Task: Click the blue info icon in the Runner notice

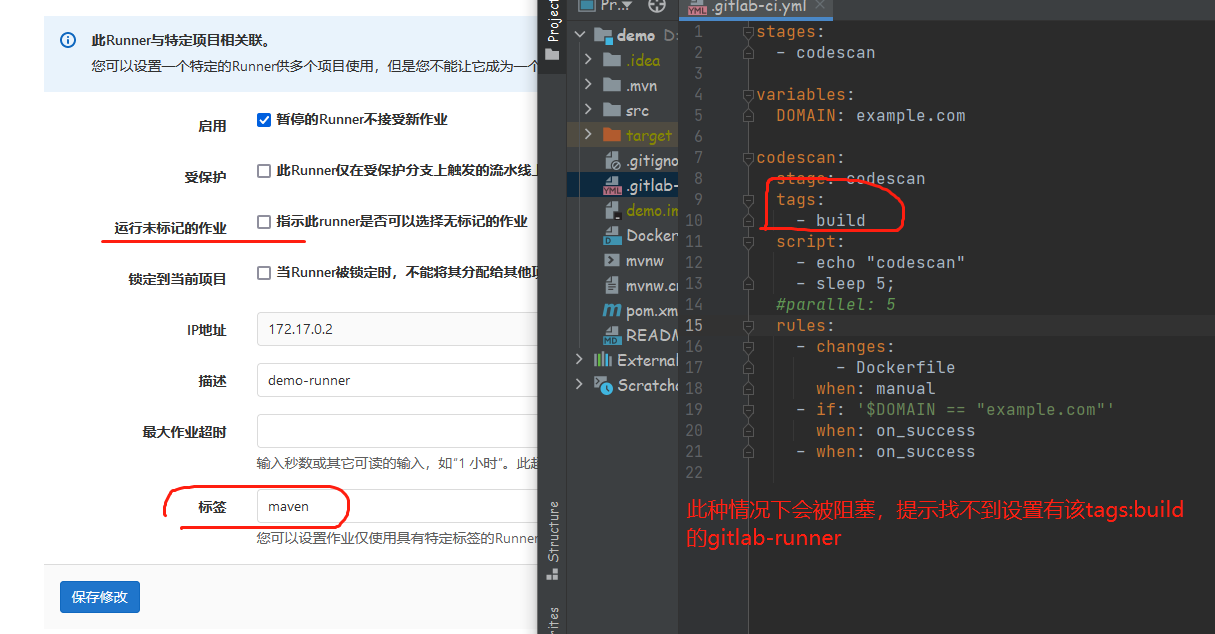Action: 68,41
